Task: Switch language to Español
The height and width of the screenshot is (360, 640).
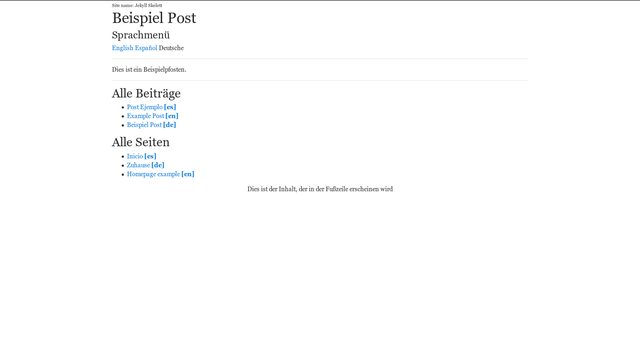Action: pos(146,48)
